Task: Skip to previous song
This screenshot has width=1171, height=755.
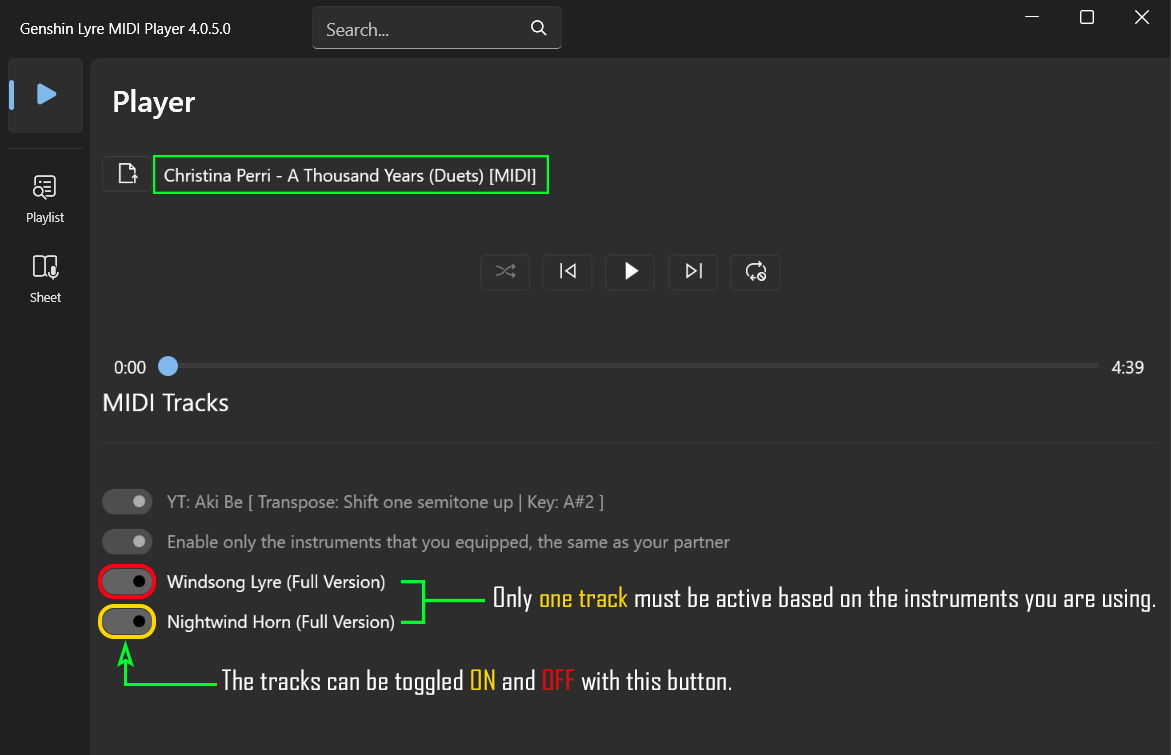Action: coord(568,271)
